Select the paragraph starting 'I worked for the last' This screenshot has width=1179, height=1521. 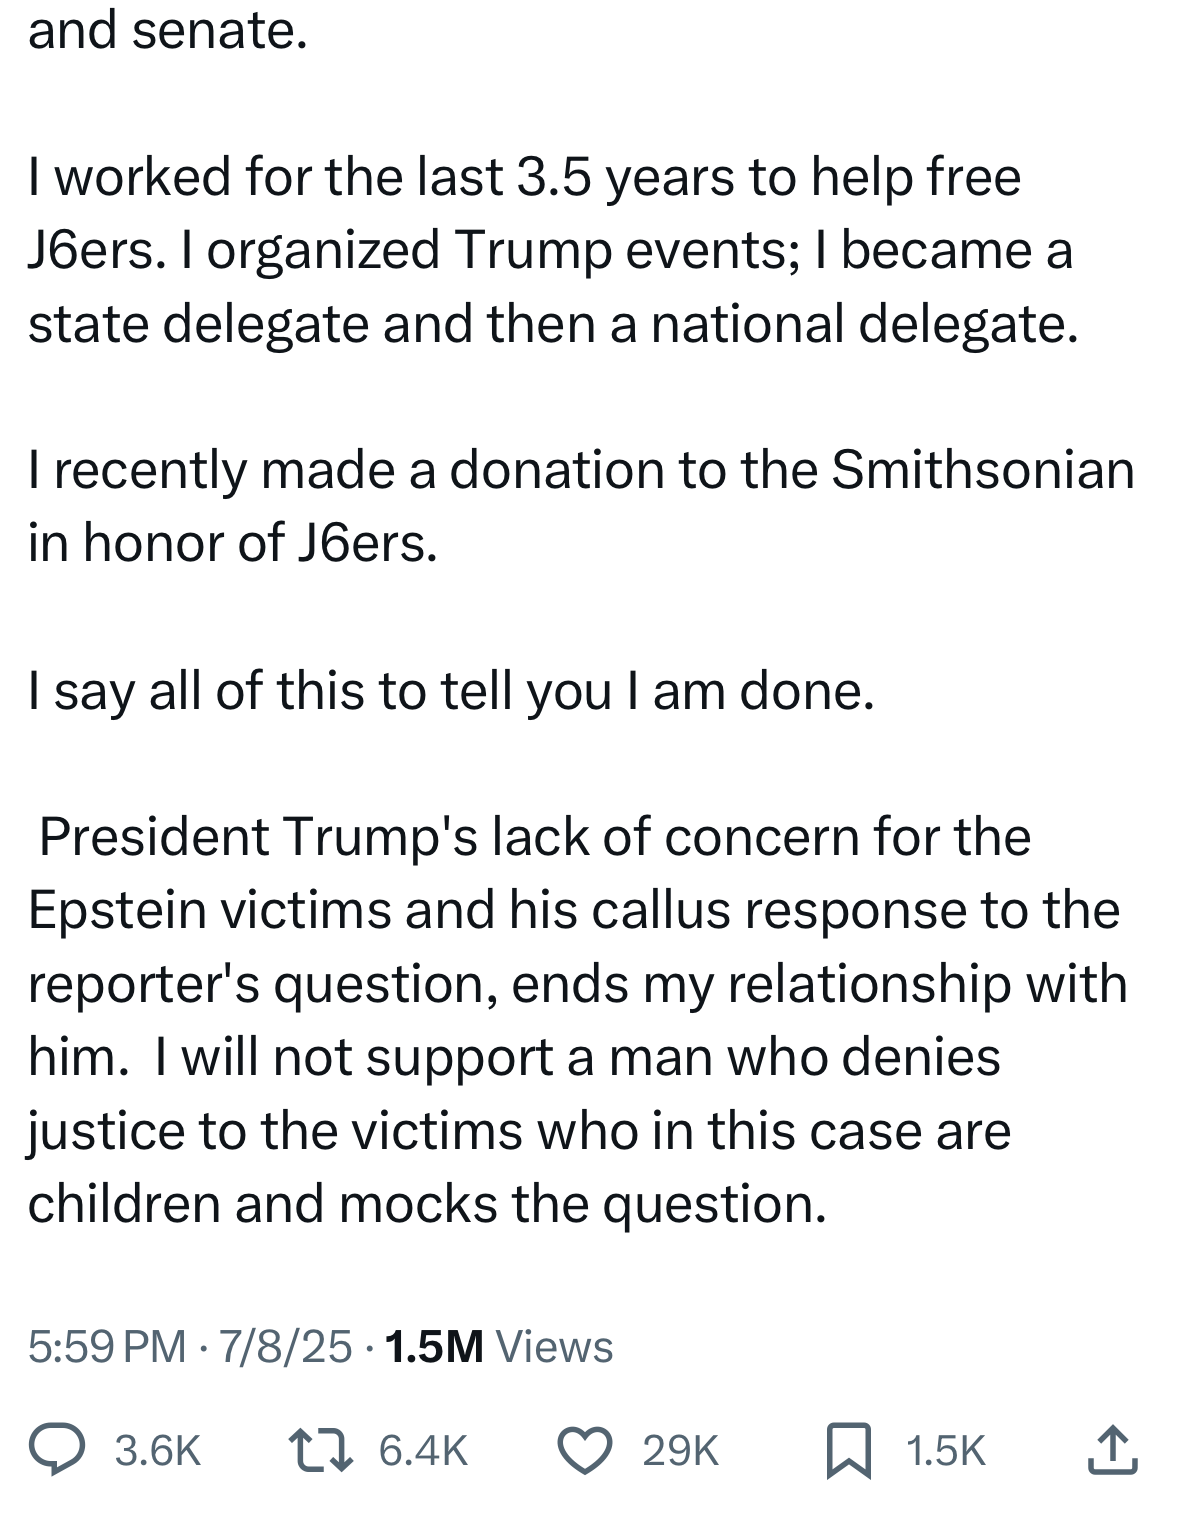553,250
